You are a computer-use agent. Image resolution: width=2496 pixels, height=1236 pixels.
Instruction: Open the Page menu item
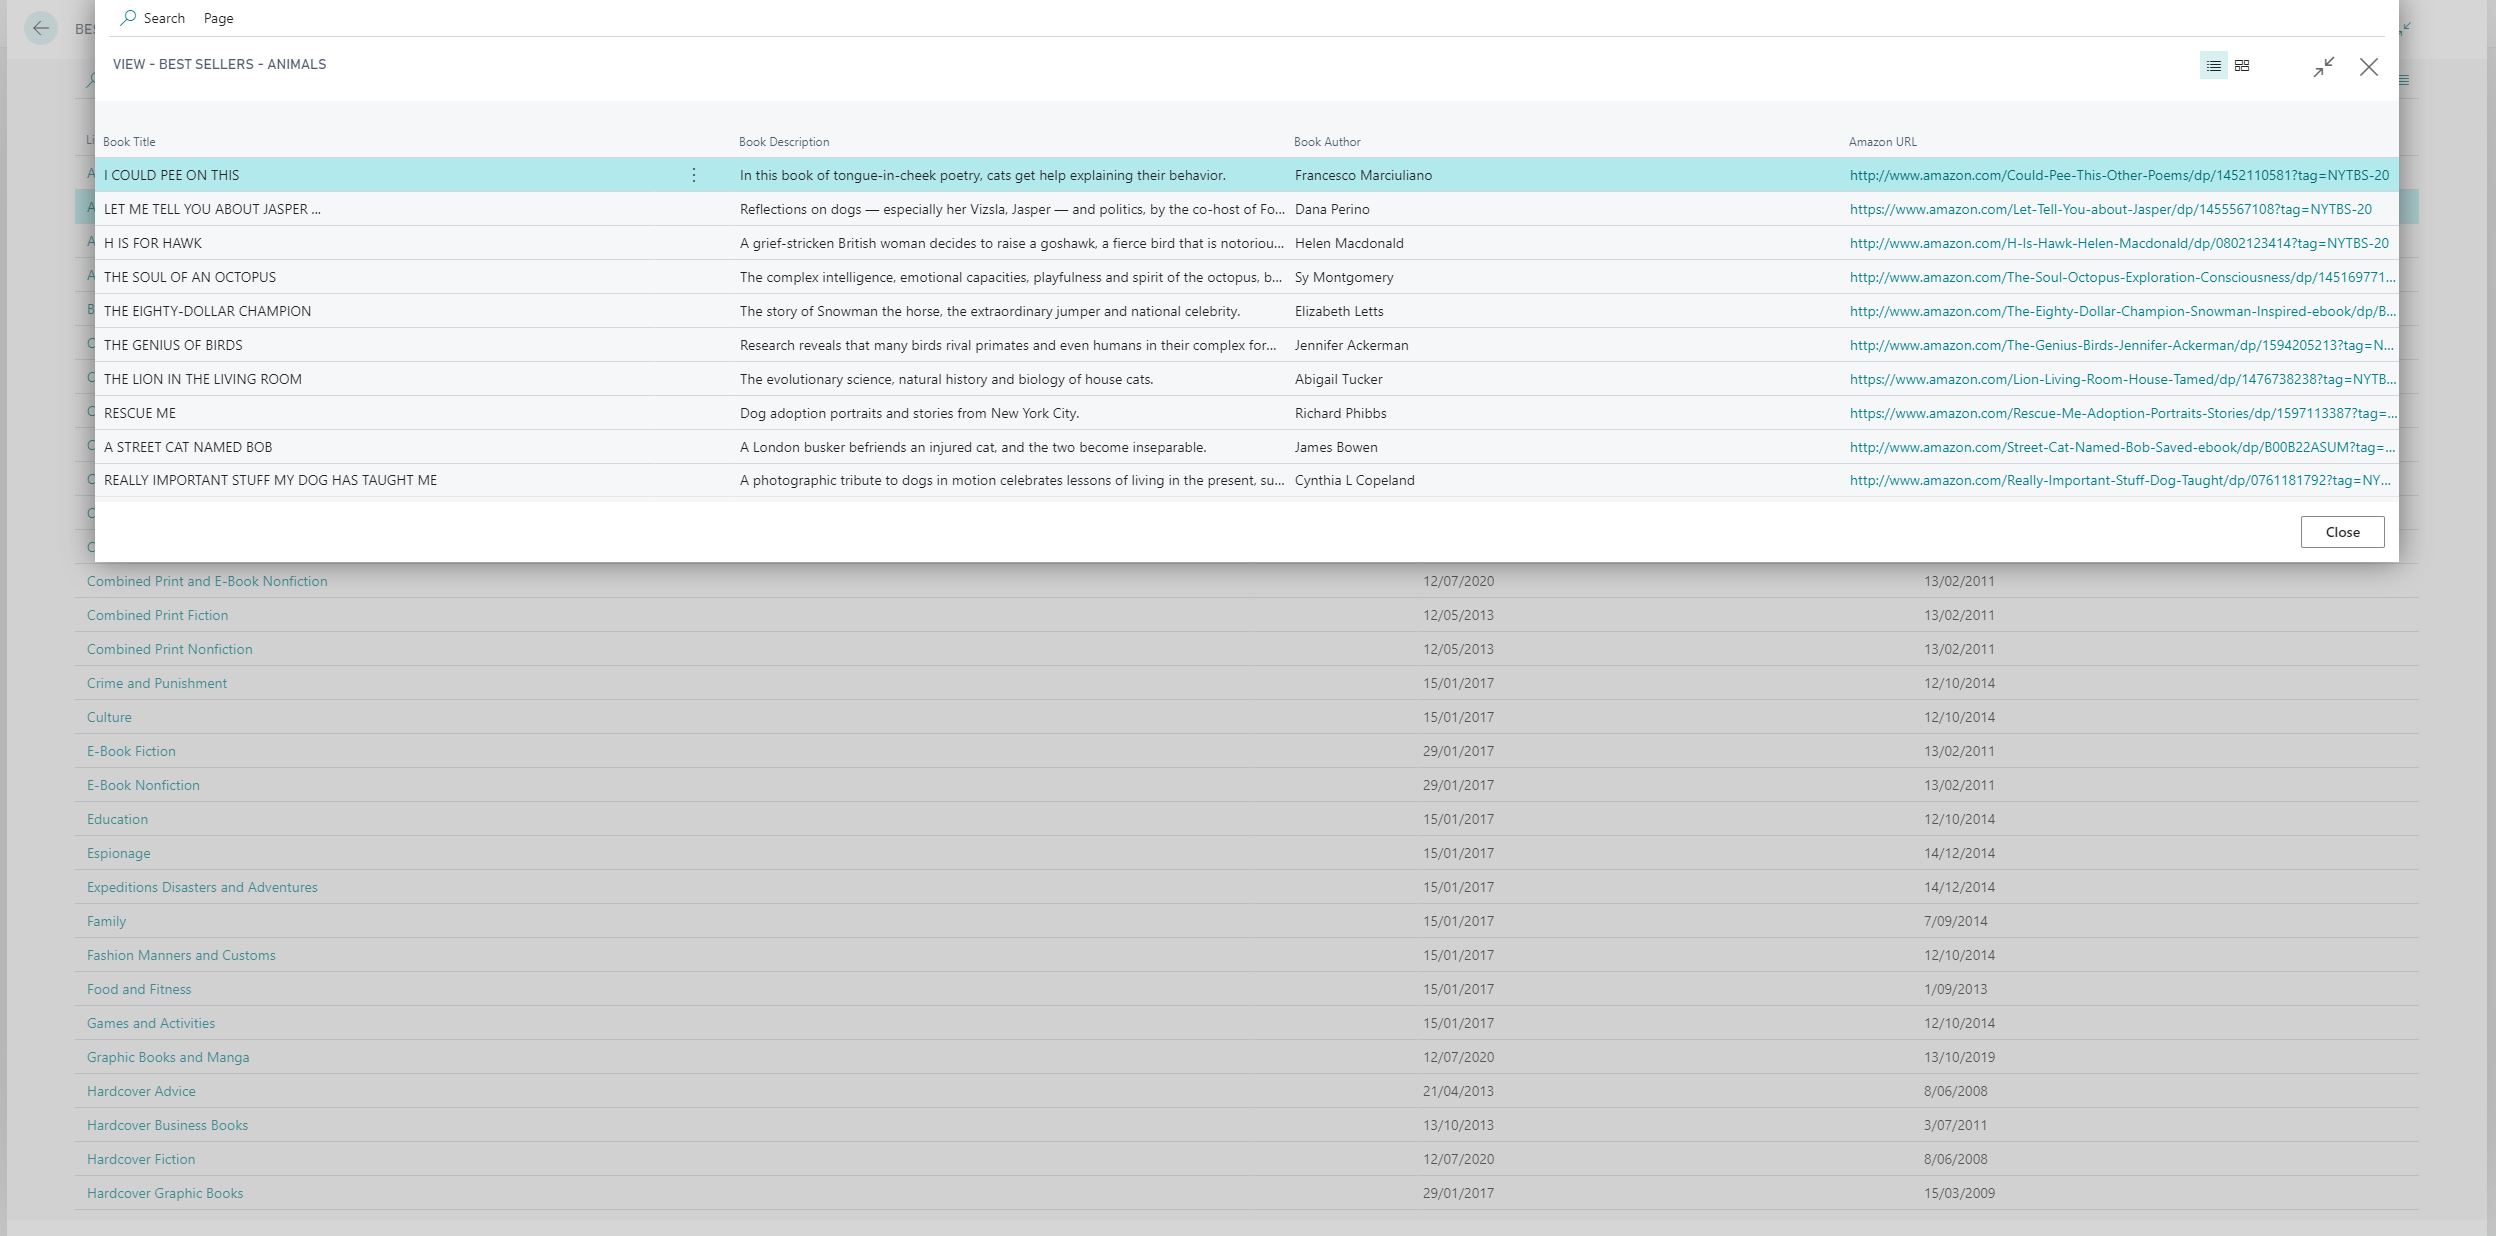tap(217, 17)
